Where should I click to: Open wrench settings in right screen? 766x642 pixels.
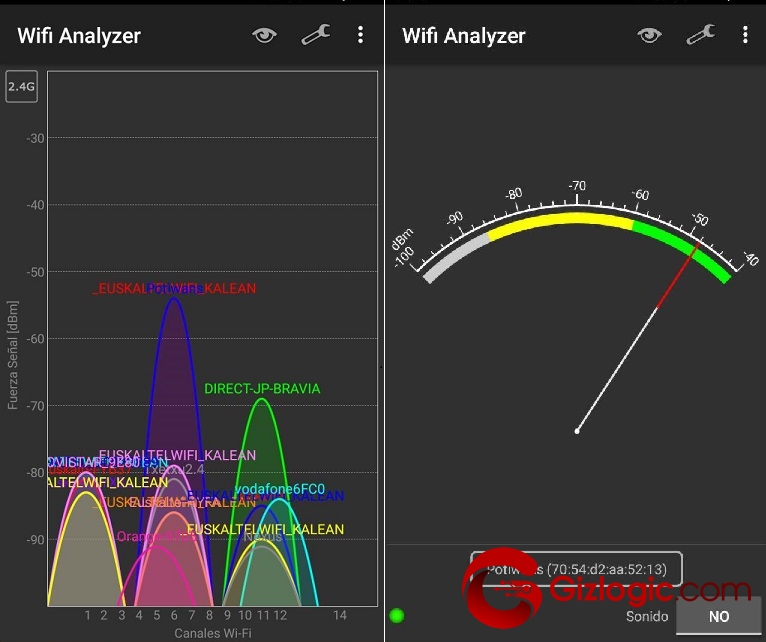point(701,35)
